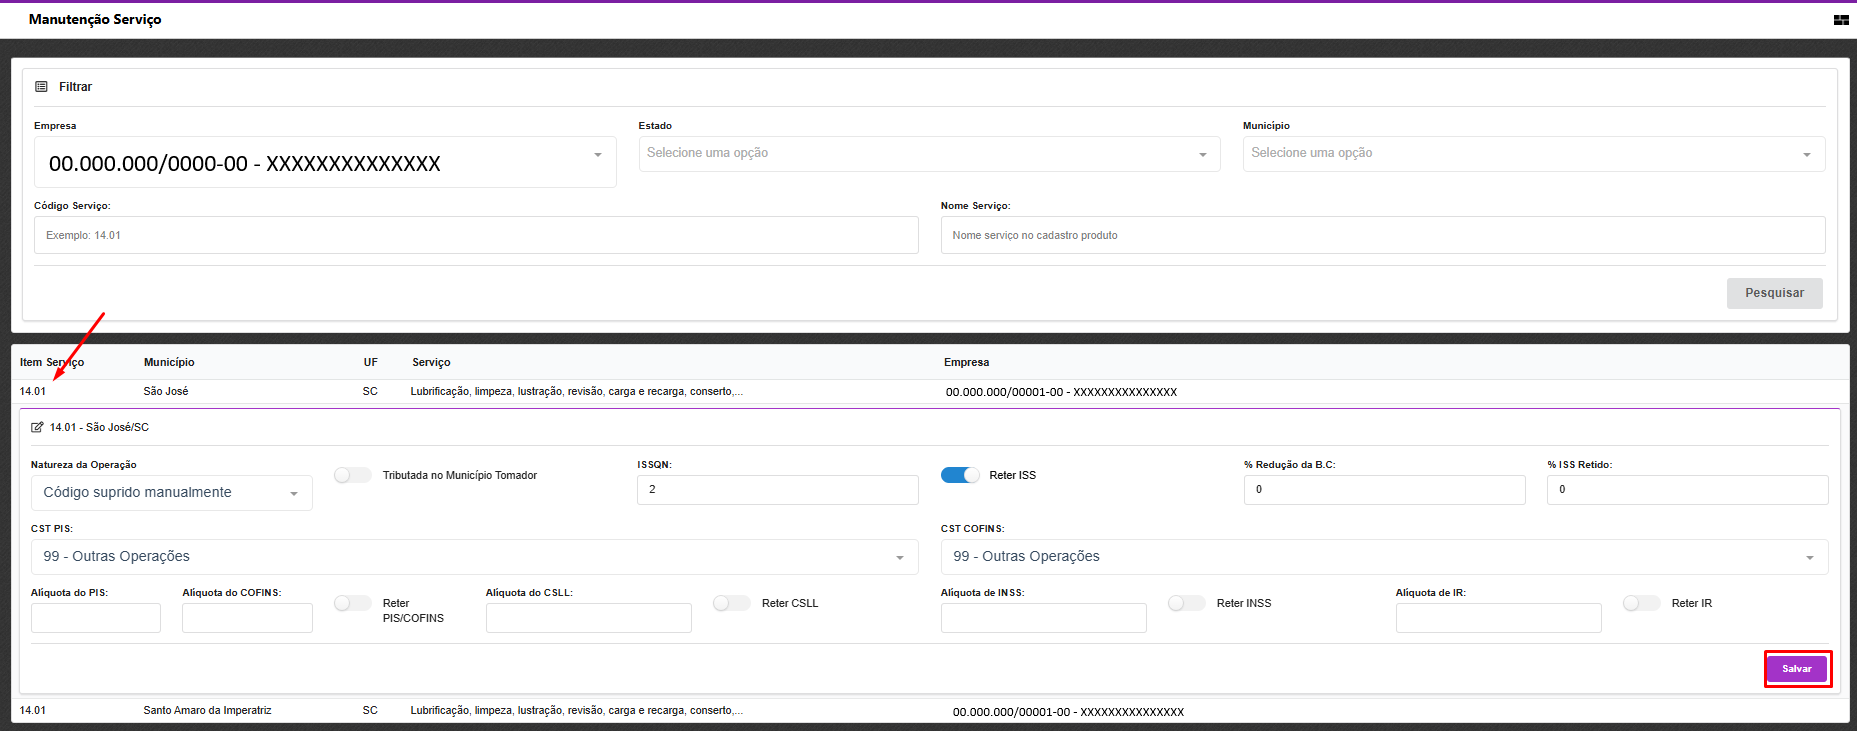Expand the Estado selection dropdown
Image resolution: width=1857 pixels, height=731 pixels.
(928, 154)
